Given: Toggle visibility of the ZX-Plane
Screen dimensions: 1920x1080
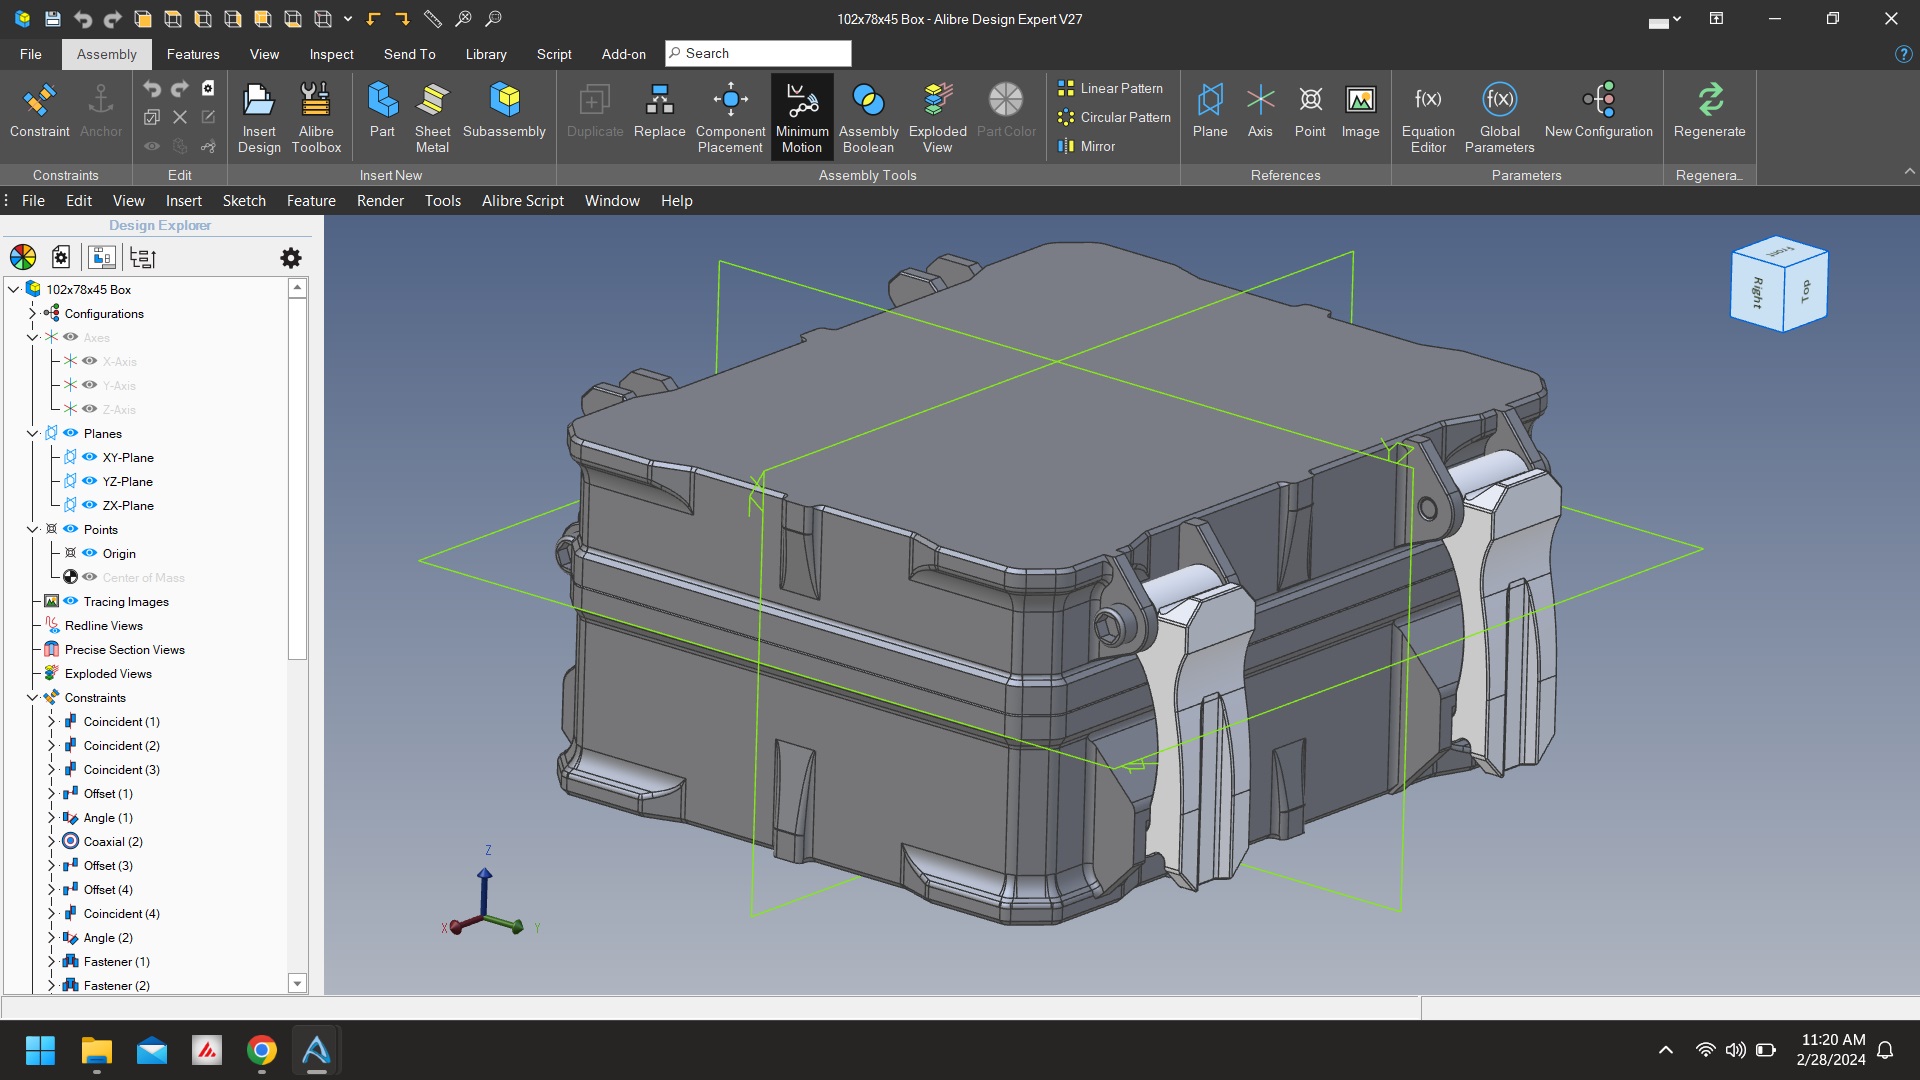Looking at the screenshot, I should pos(90,505).
